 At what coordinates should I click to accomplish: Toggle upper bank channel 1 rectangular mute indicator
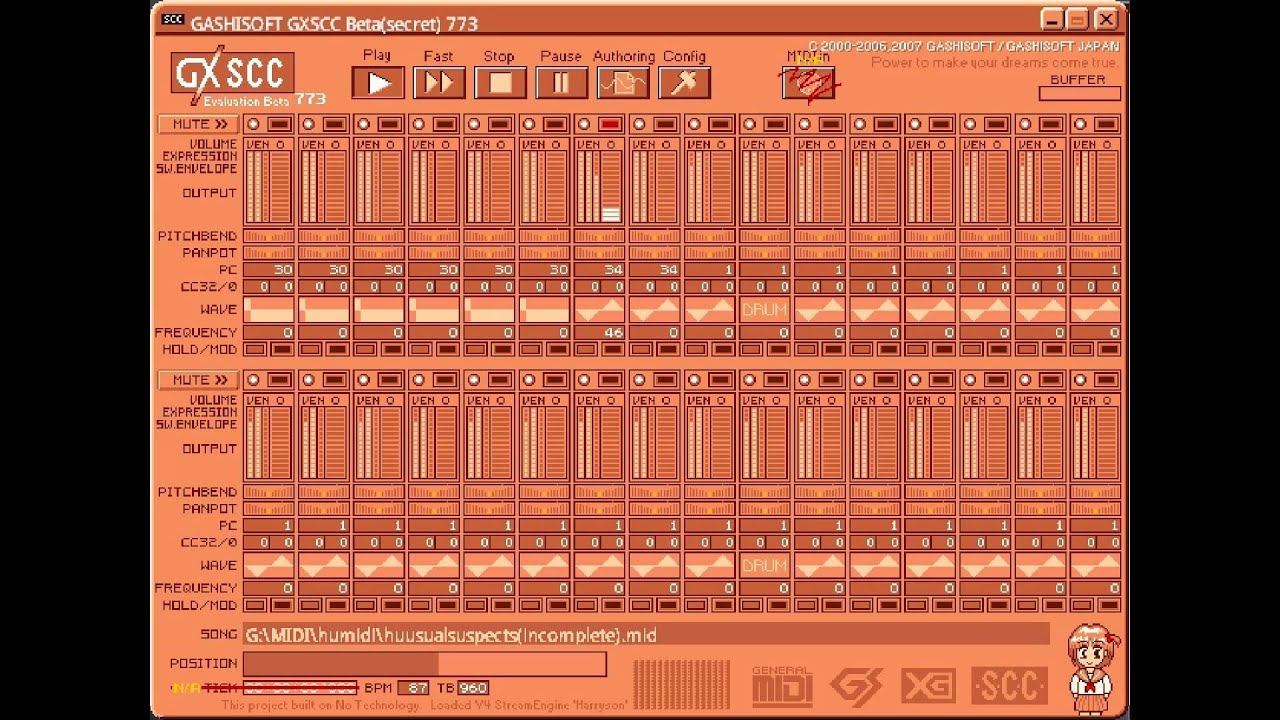pyautogui.click(x=280, y=124)
